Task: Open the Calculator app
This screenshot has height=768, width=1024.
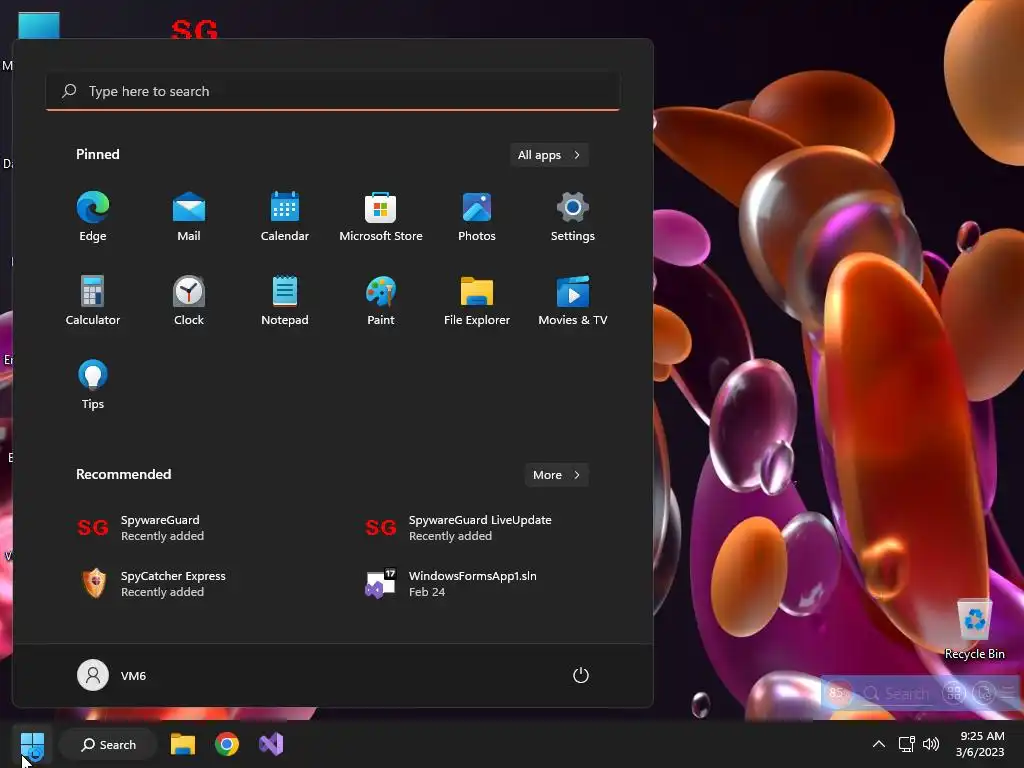Action: click(x=93, y=300)
